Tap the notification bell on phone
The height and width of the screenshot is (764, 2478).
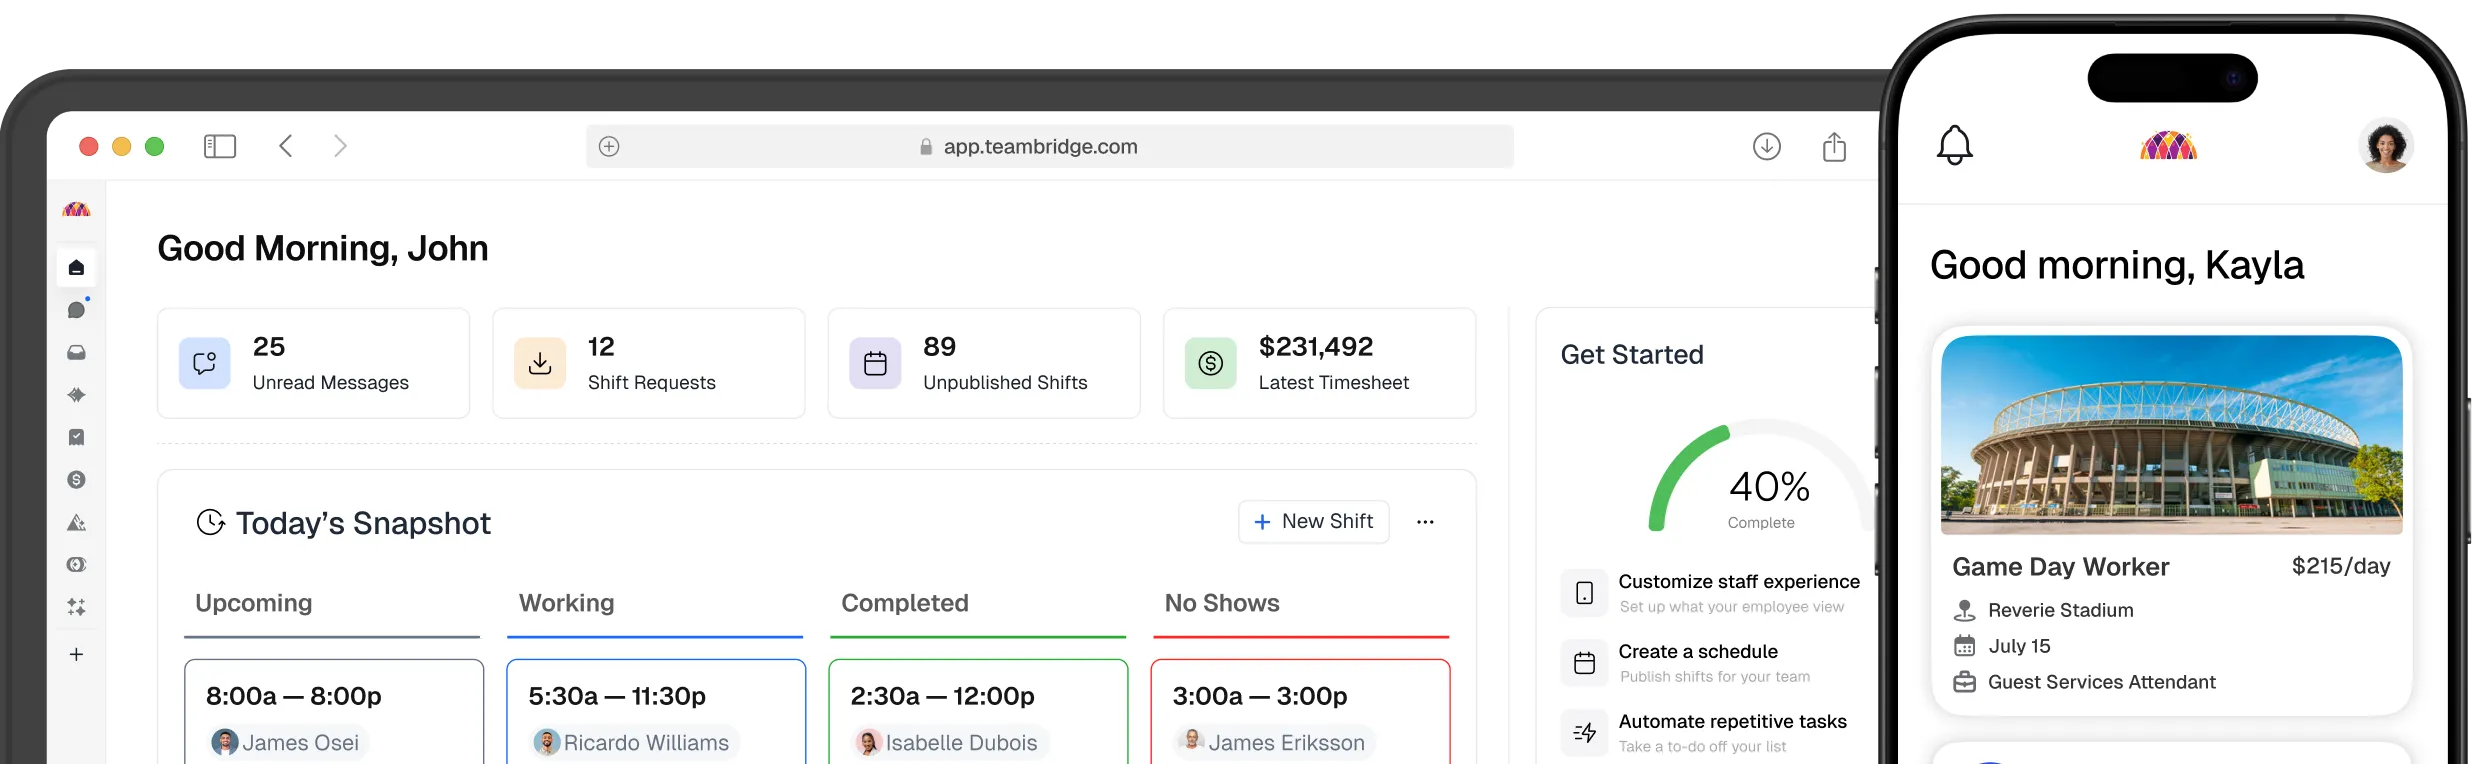point(1955,146)
